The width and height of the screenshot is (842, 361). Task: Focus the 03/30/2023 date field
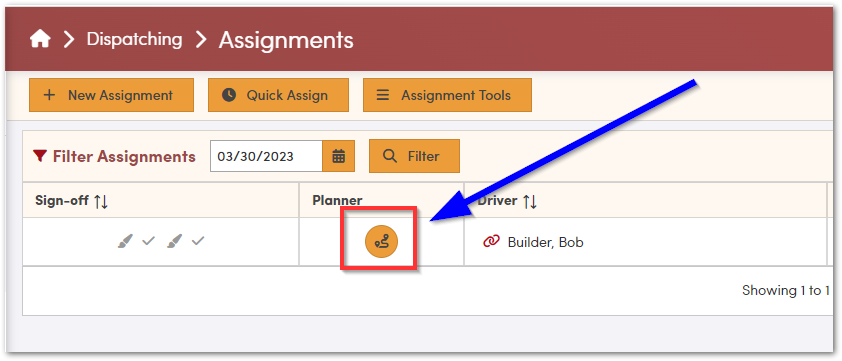266,156
